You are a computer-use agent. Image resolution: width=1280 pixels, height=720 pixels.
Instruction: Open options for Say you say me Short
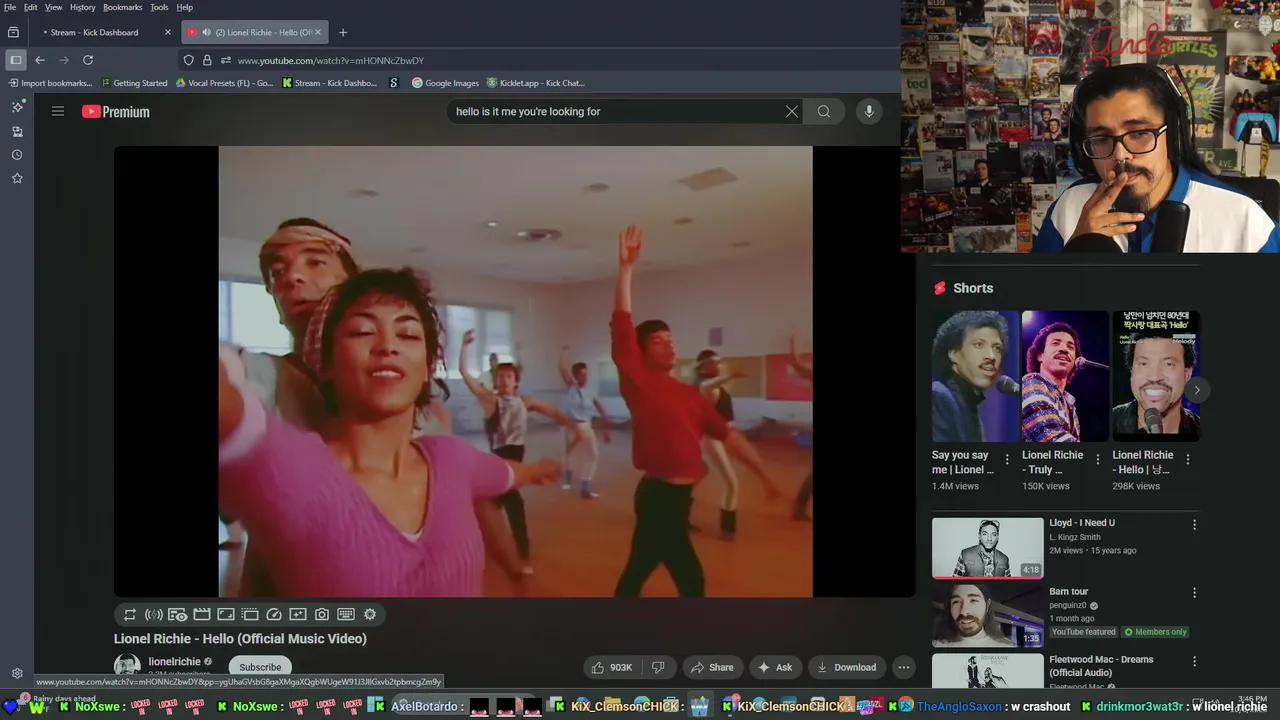coord(1007,459)
